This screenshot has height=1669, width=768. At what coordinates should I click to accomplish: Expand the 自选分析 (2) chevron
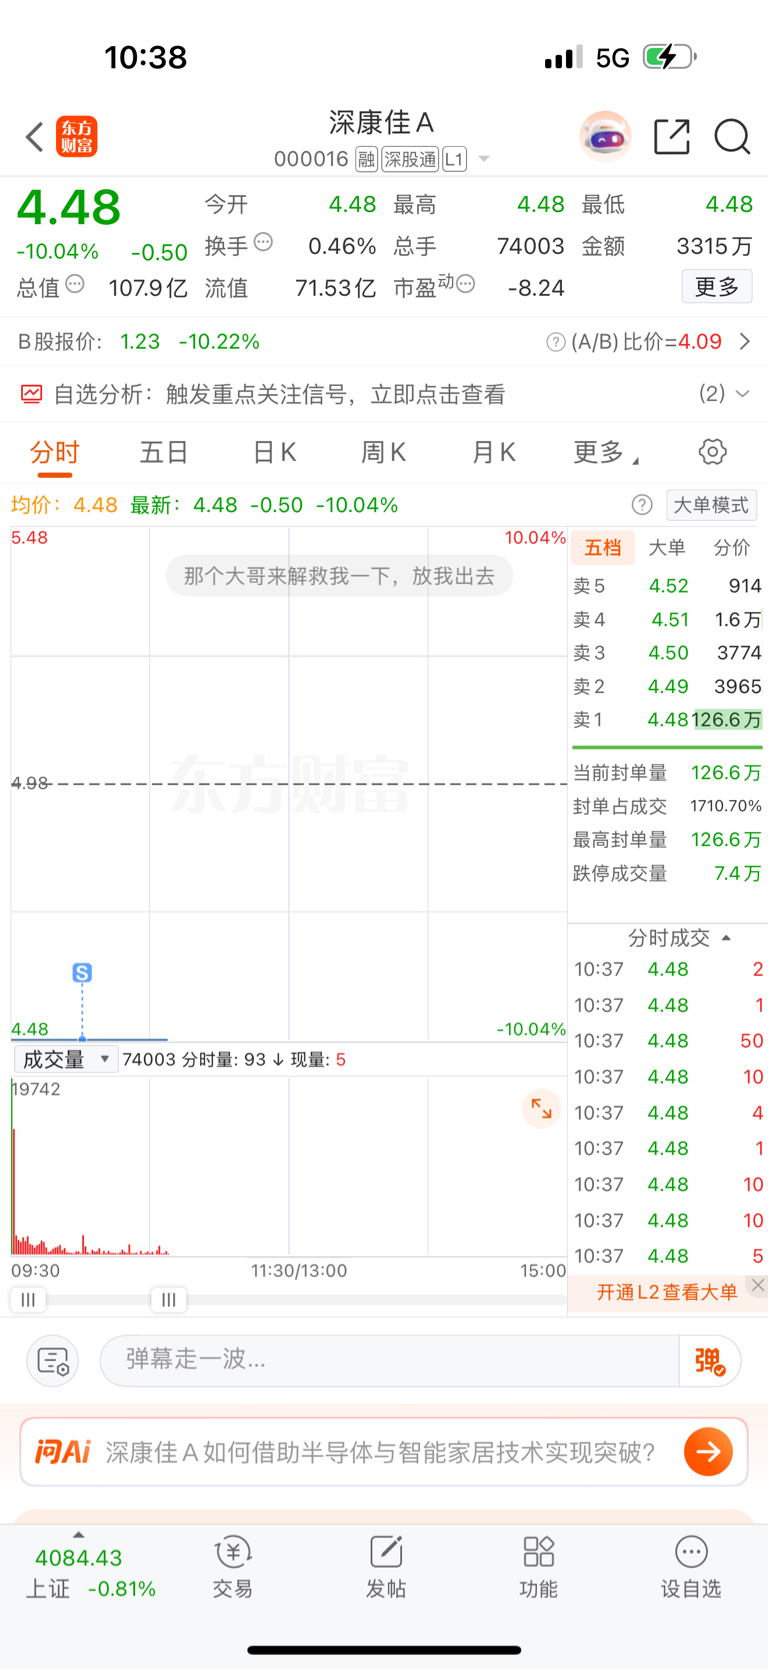[742, 394]
